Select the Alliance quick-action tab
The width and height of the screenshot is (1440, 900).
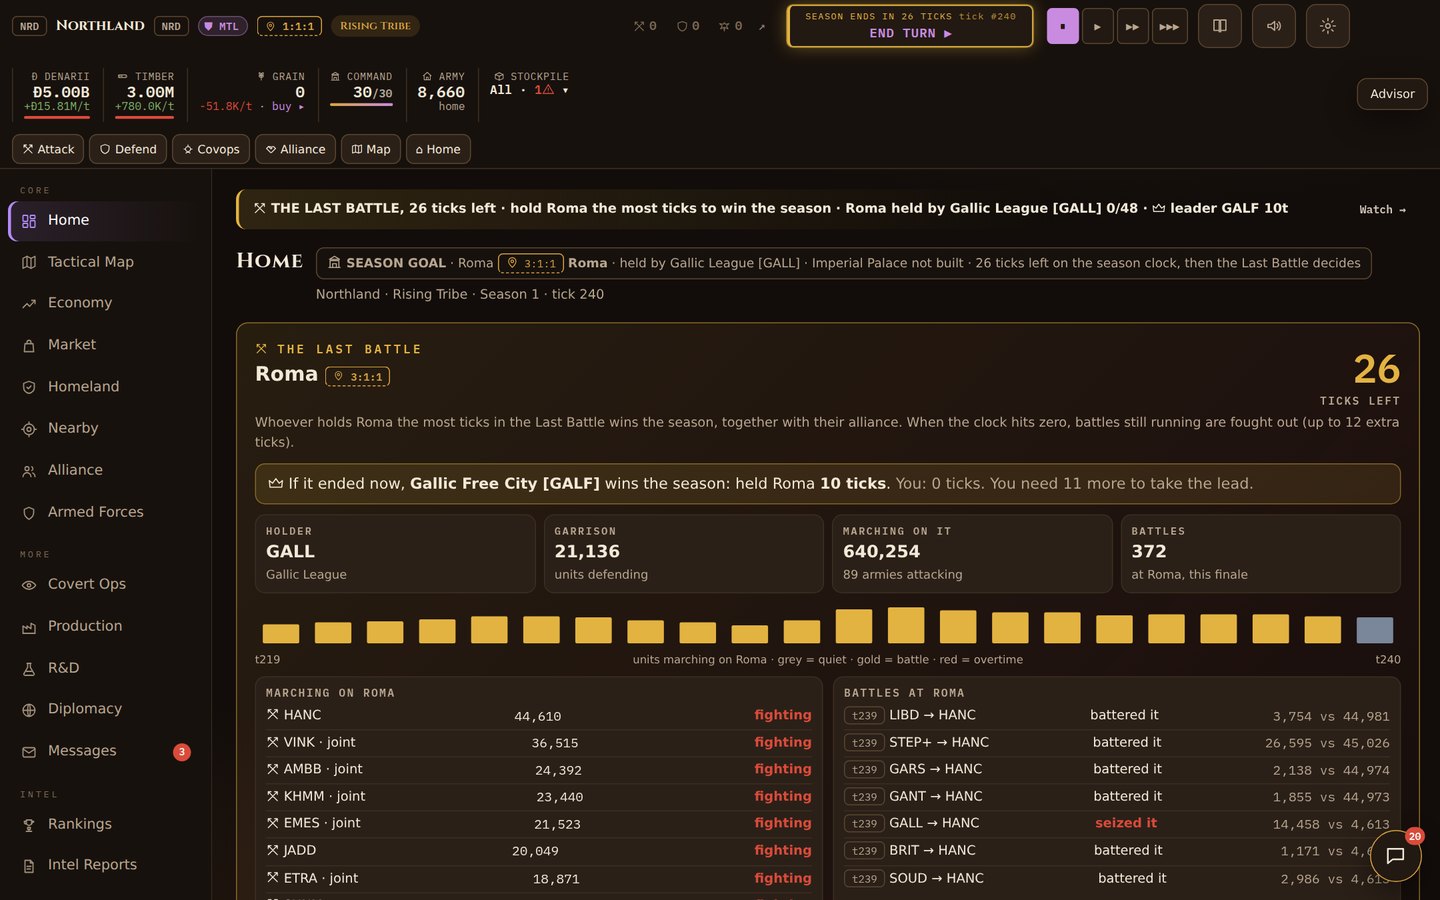click(295, 149)
